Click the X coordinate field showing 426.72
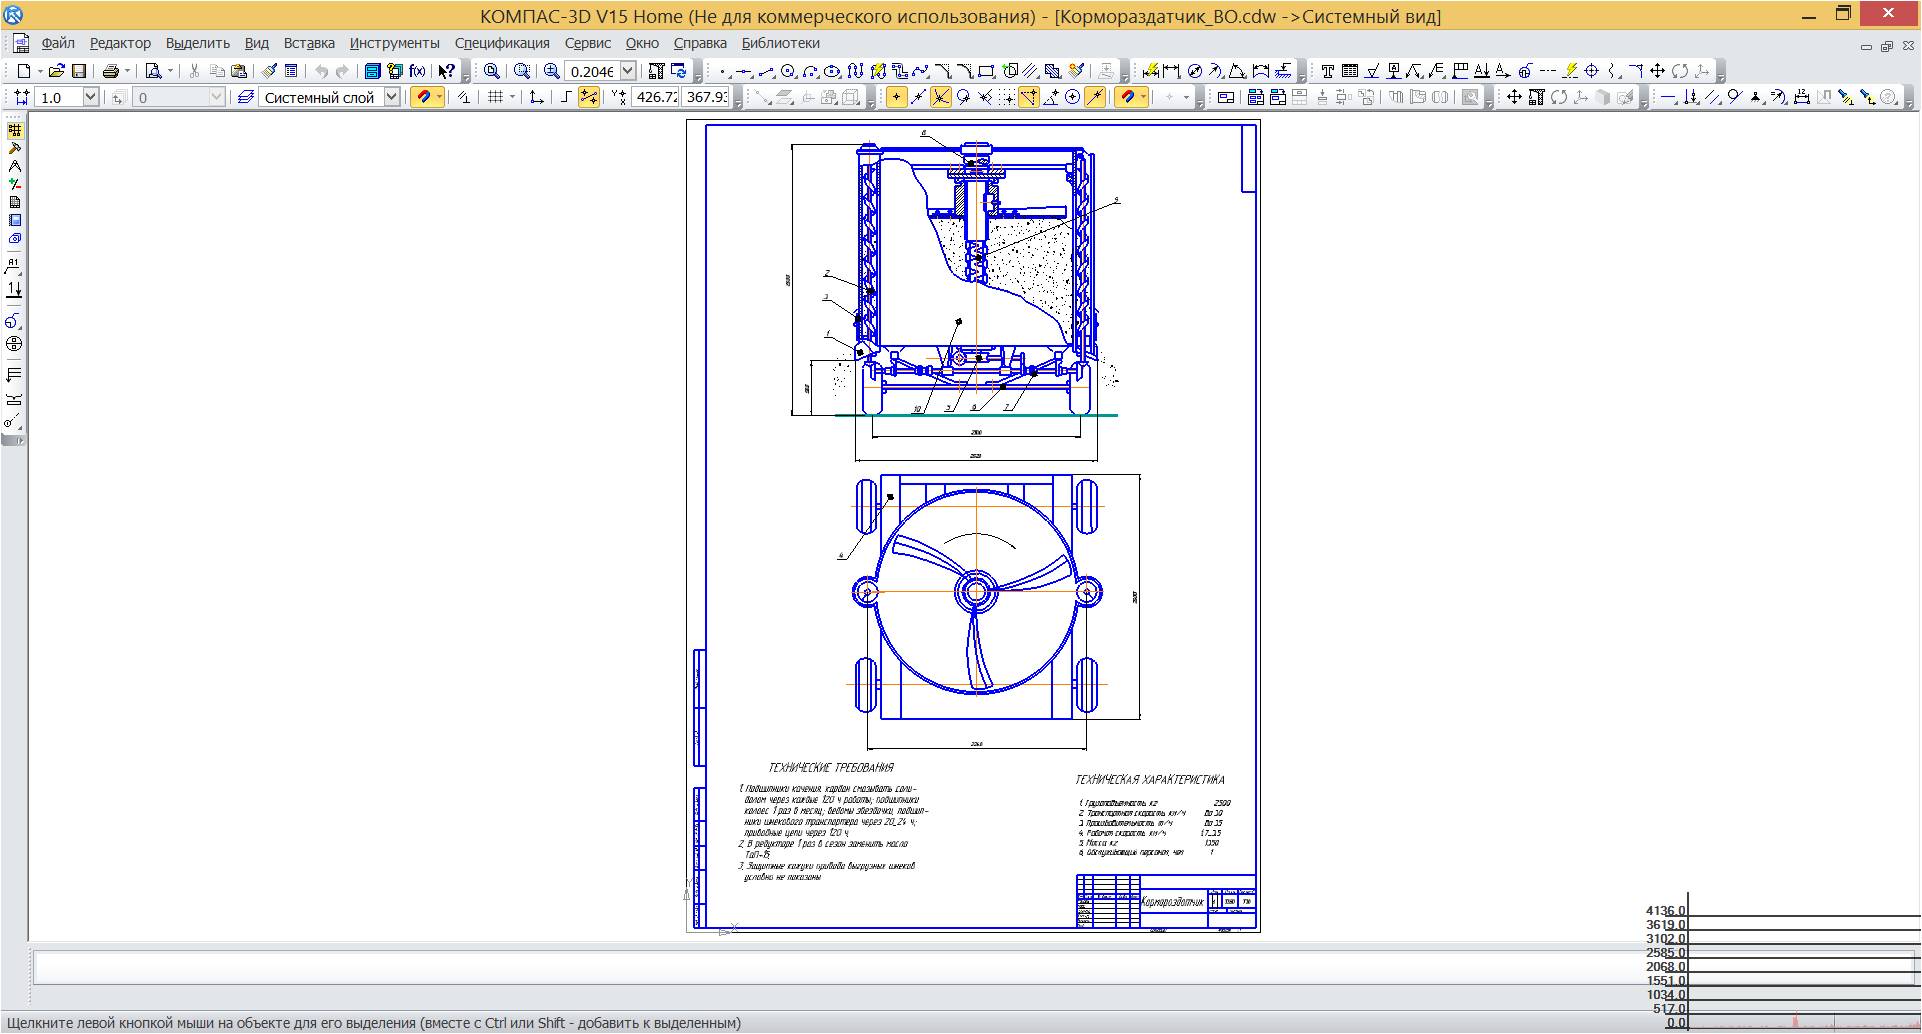Image resolution: width=1922 pixels, height=1034 pixels. click(656, 97)
